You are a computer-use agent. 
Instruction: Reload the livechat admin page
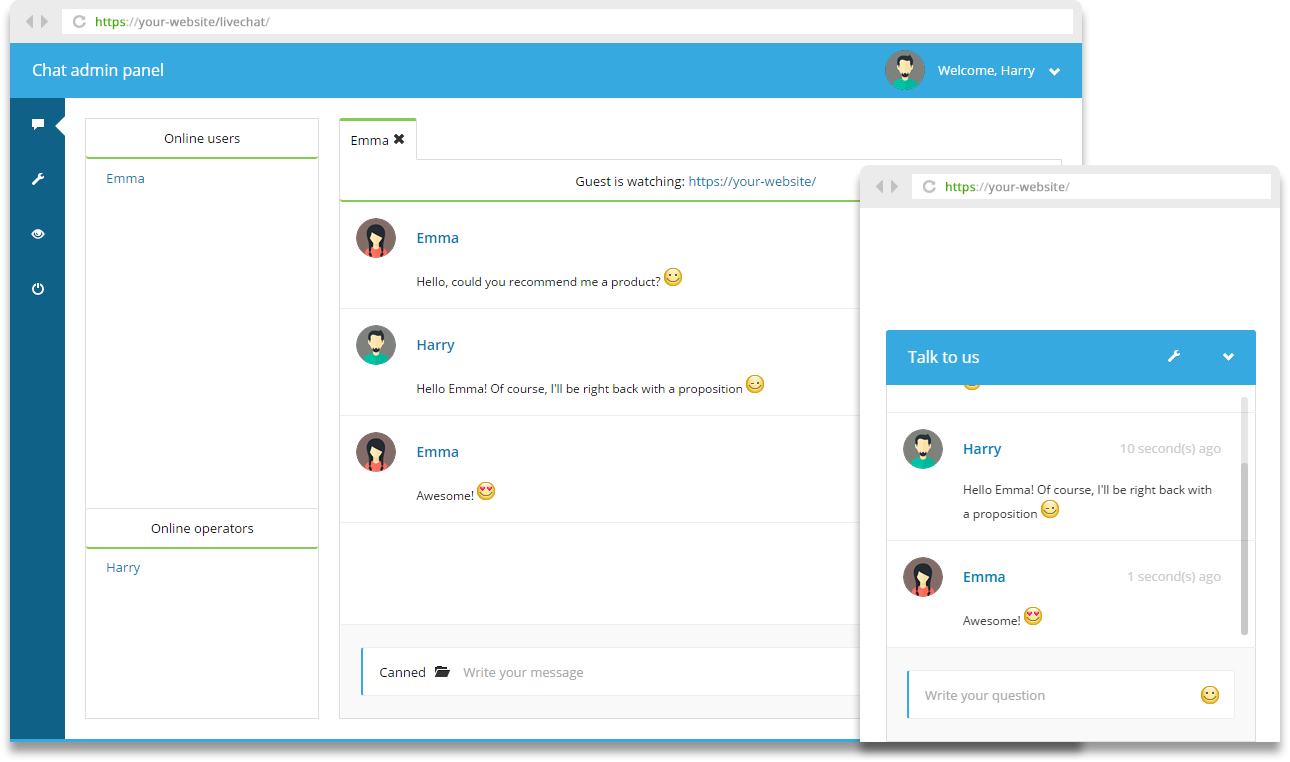pos(78,21)
